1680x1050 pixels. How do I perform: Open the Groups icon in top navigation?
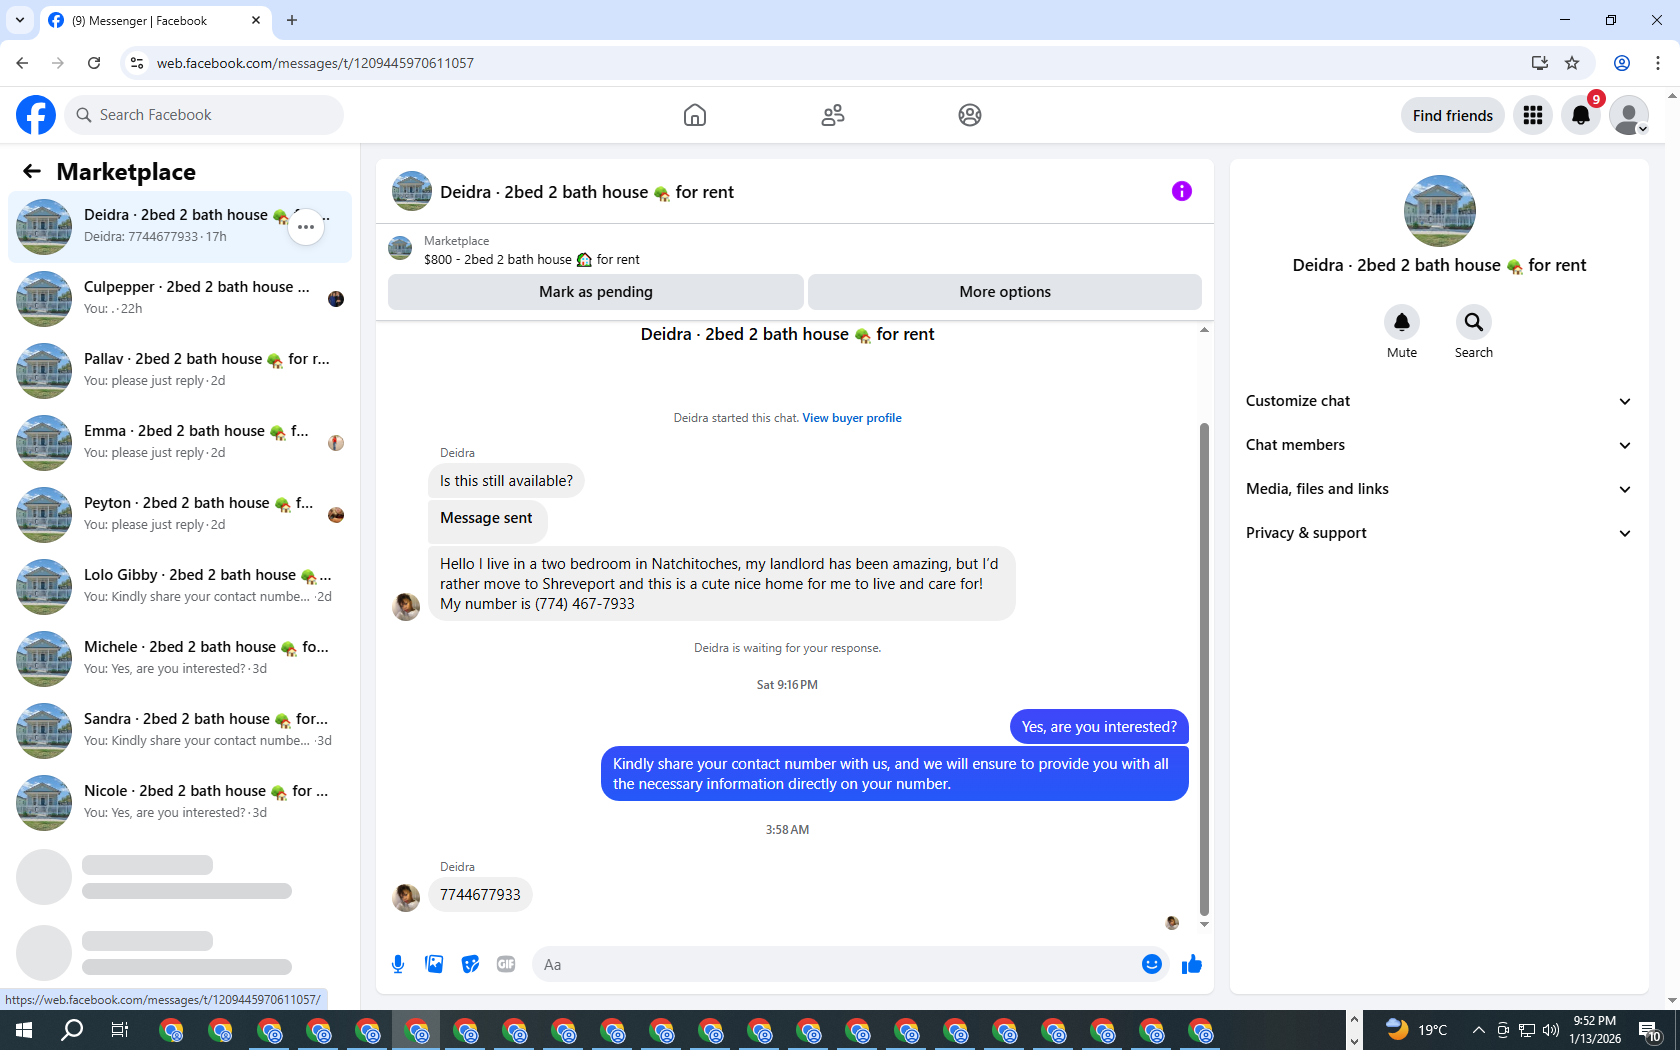(x=970, y=115)
